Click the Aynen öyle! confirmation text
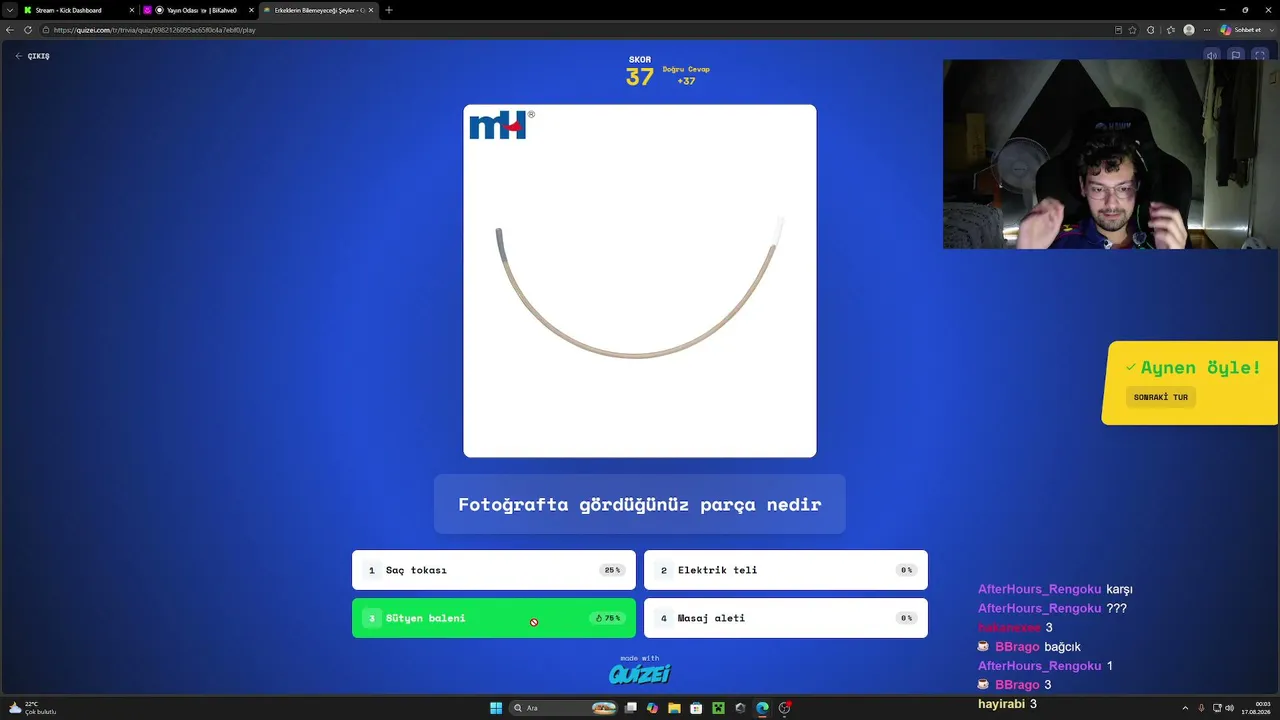 pos(1200,367)
